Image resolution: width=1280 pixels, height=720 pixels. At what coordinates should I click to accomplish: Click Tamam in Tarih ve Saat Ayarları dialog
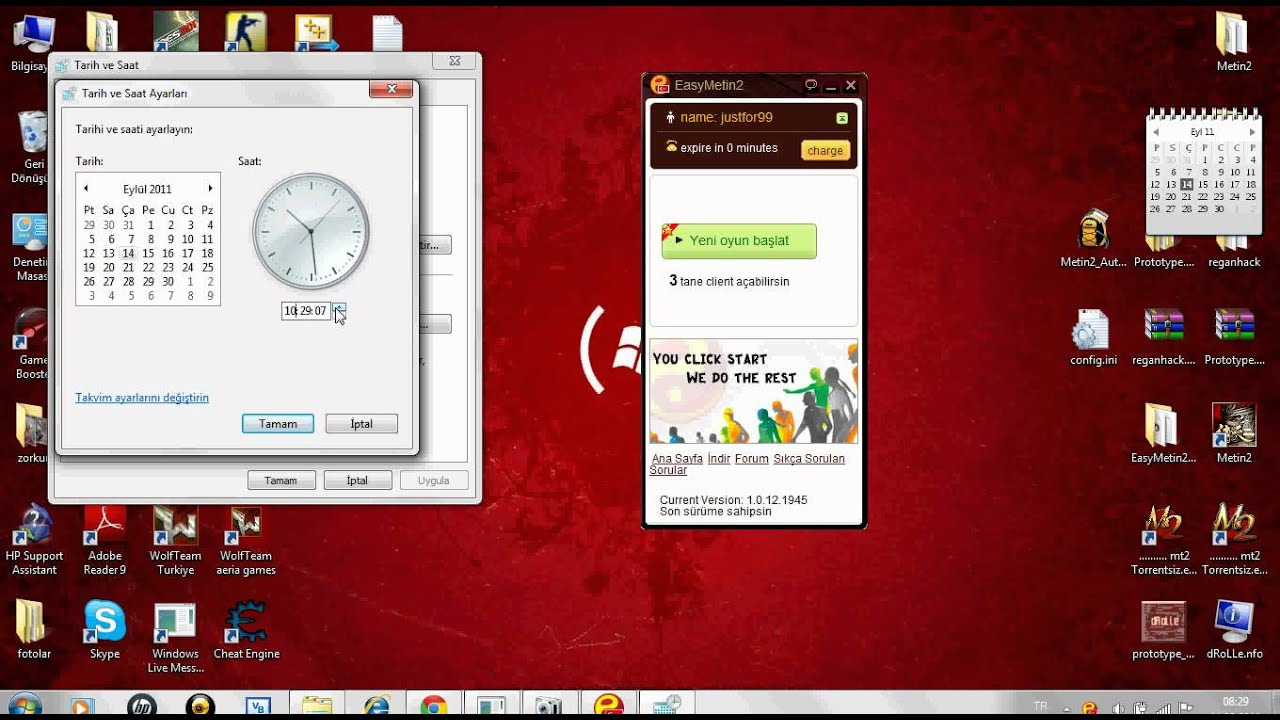coord(278,424)
